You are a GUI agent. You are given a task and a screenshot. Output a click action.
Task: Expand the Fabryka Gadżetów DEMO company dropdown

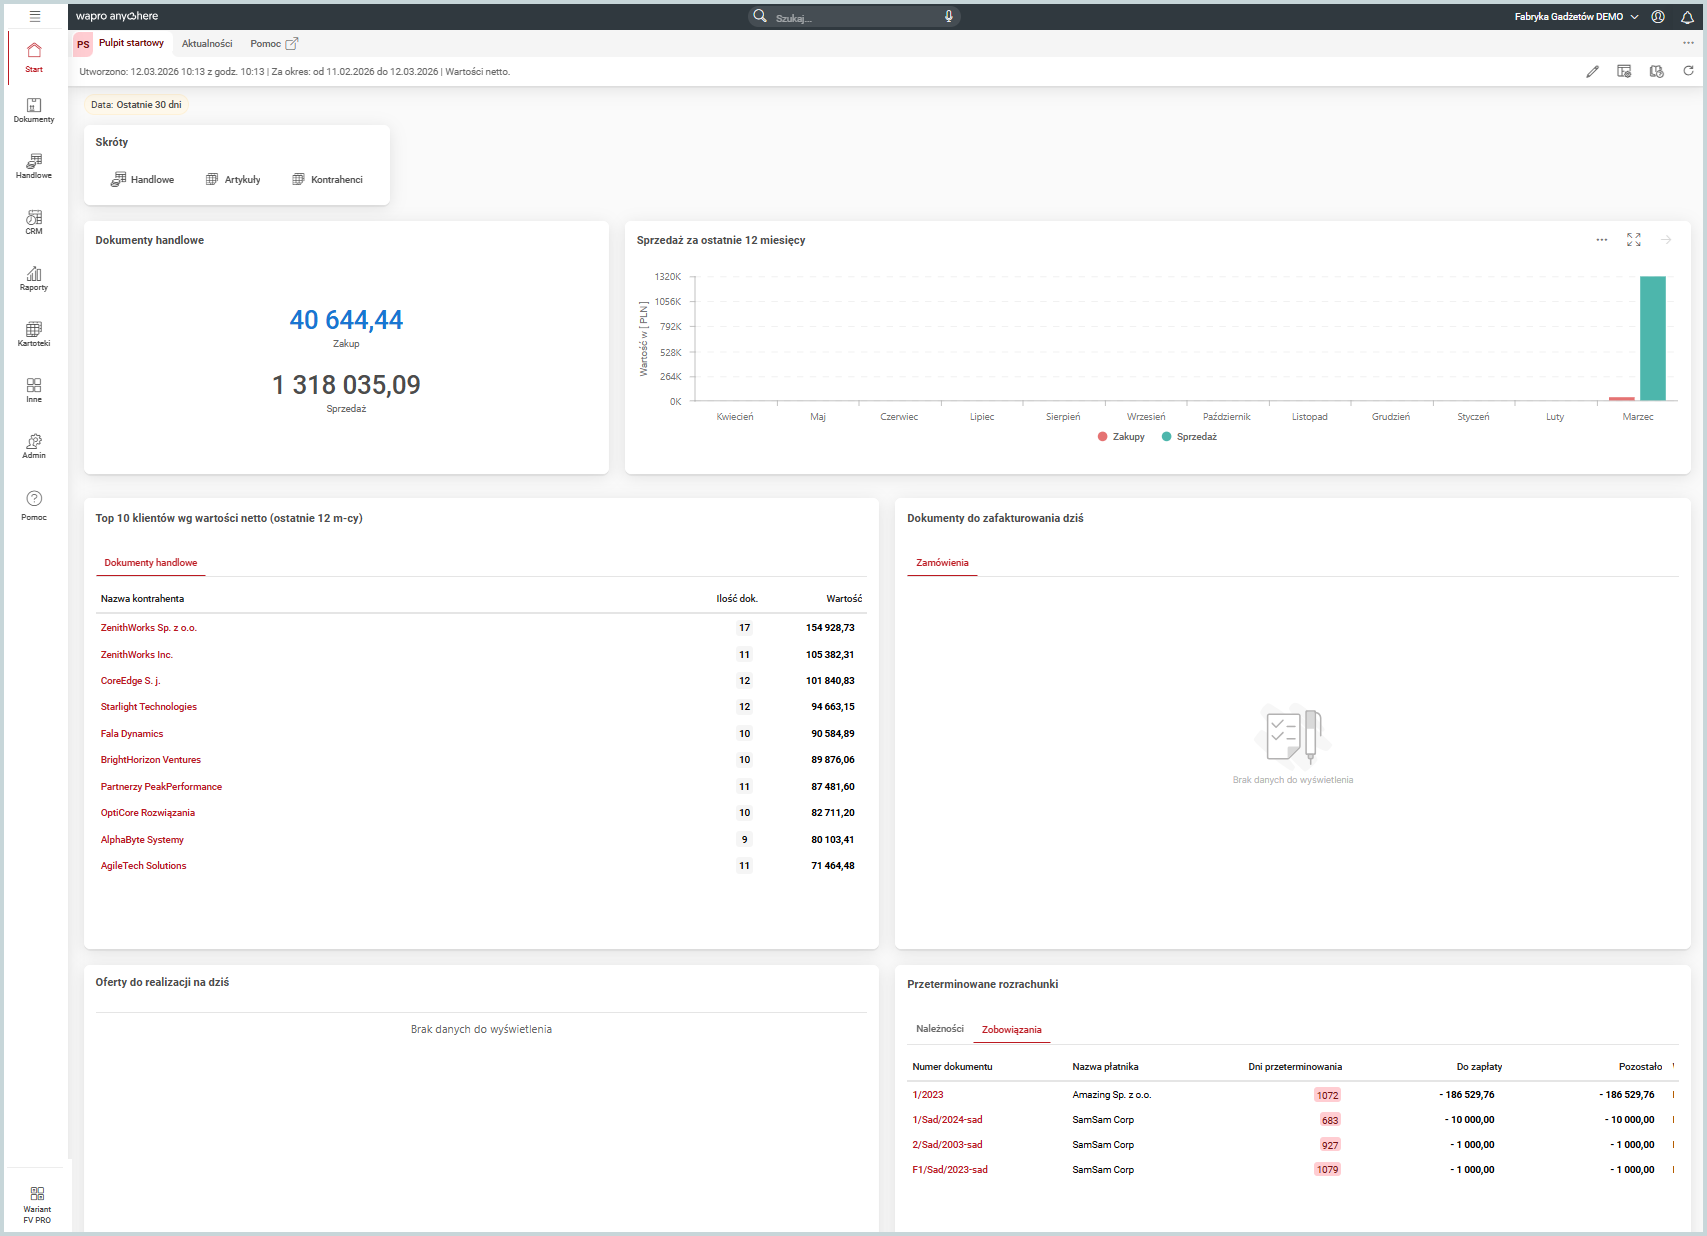1576,17
